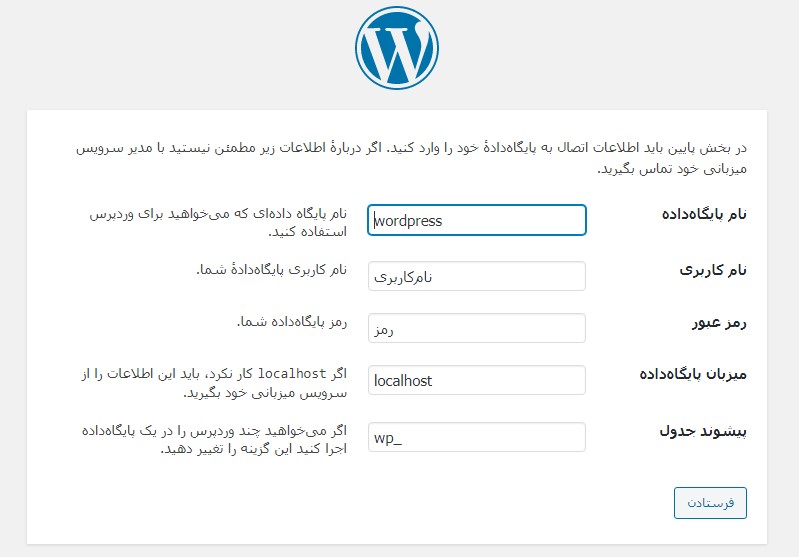Image resolution: width=799 pixels, height=557 pixels.
Task: Click the رمز پایگاه‌داده شما description
Action: [x=292, y=322]
